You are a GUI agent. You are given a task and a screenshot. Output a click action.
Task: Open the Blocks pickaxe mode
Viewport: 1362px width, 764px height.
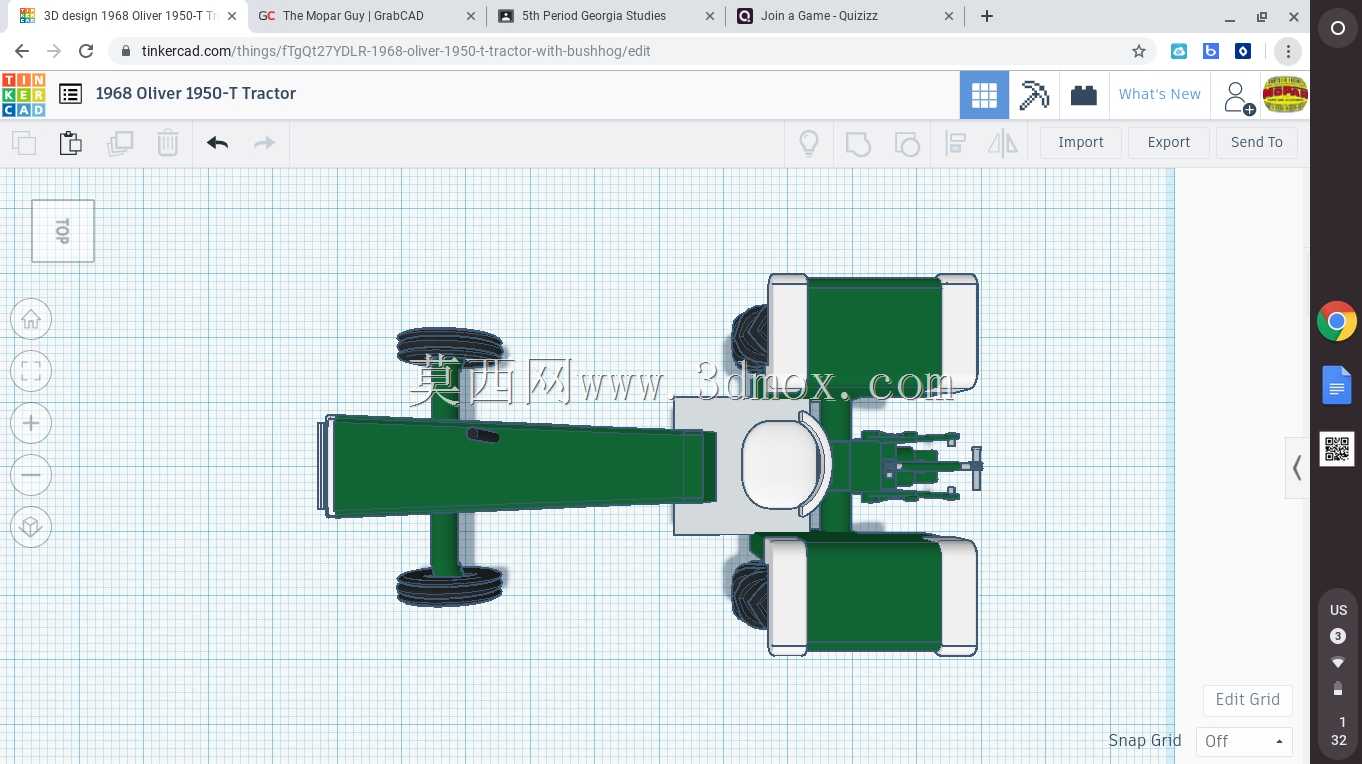pos(1034,95)
